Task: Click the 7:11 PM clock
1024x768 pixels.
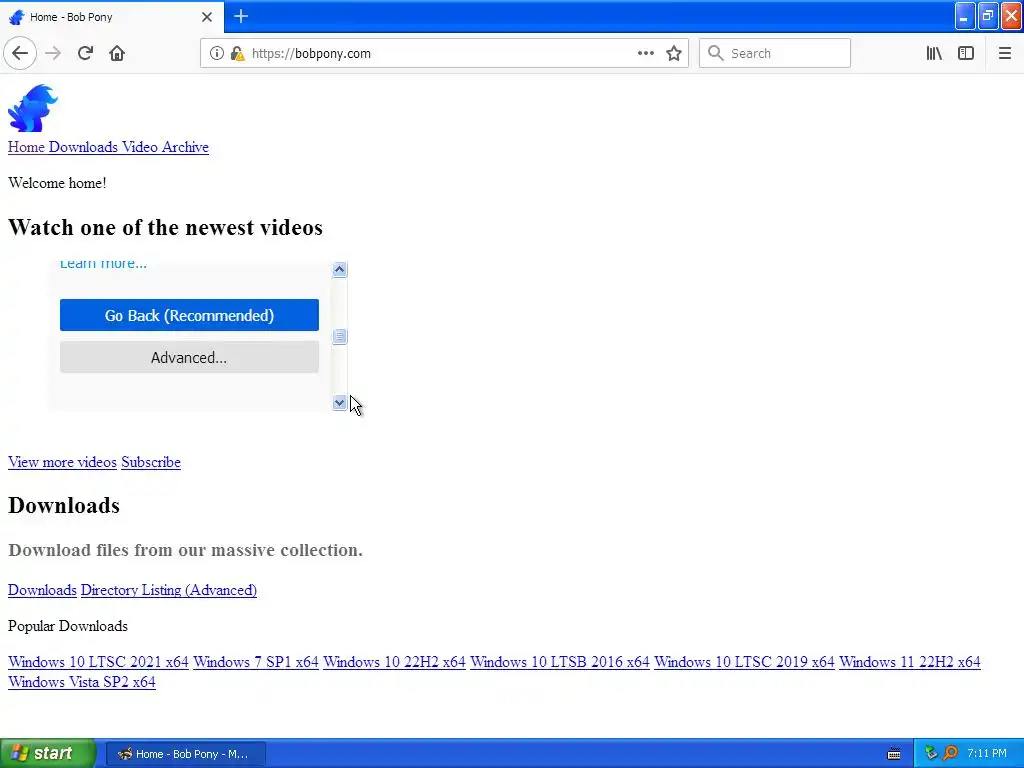Action: [x=987, y=754]
